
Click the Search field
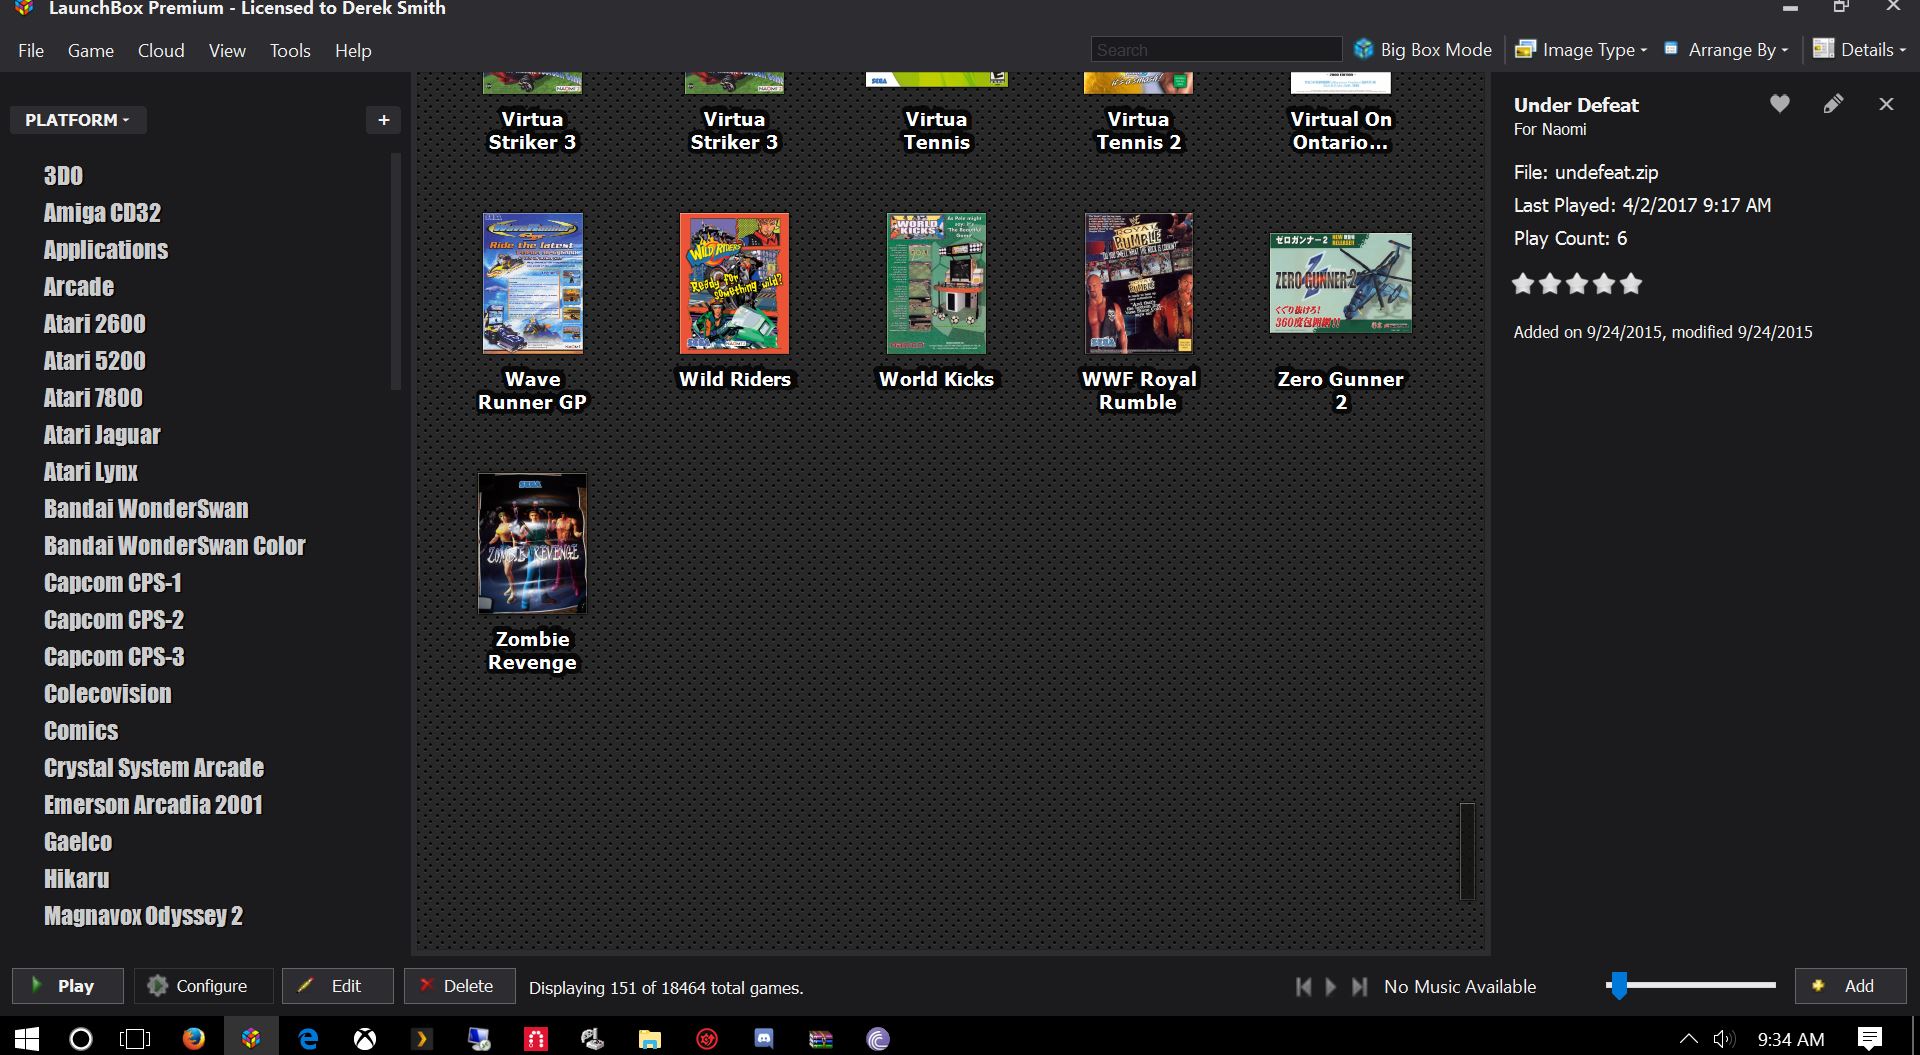pyautogui.click(x=1216, y=49)
